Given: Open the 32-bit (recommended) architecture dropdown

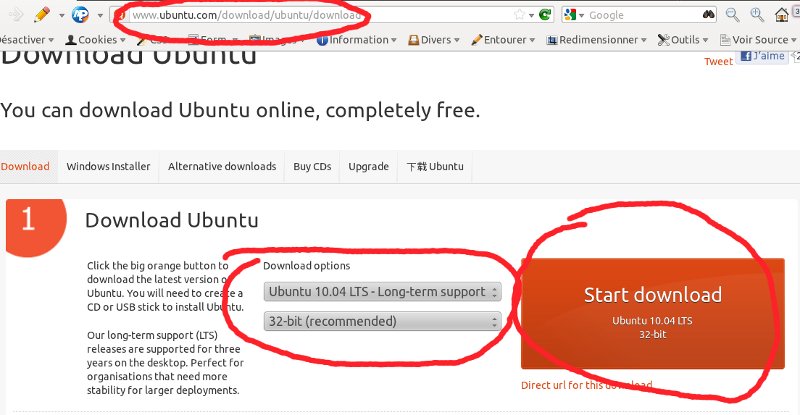Looking at the screenshot, I should [383, 322].
